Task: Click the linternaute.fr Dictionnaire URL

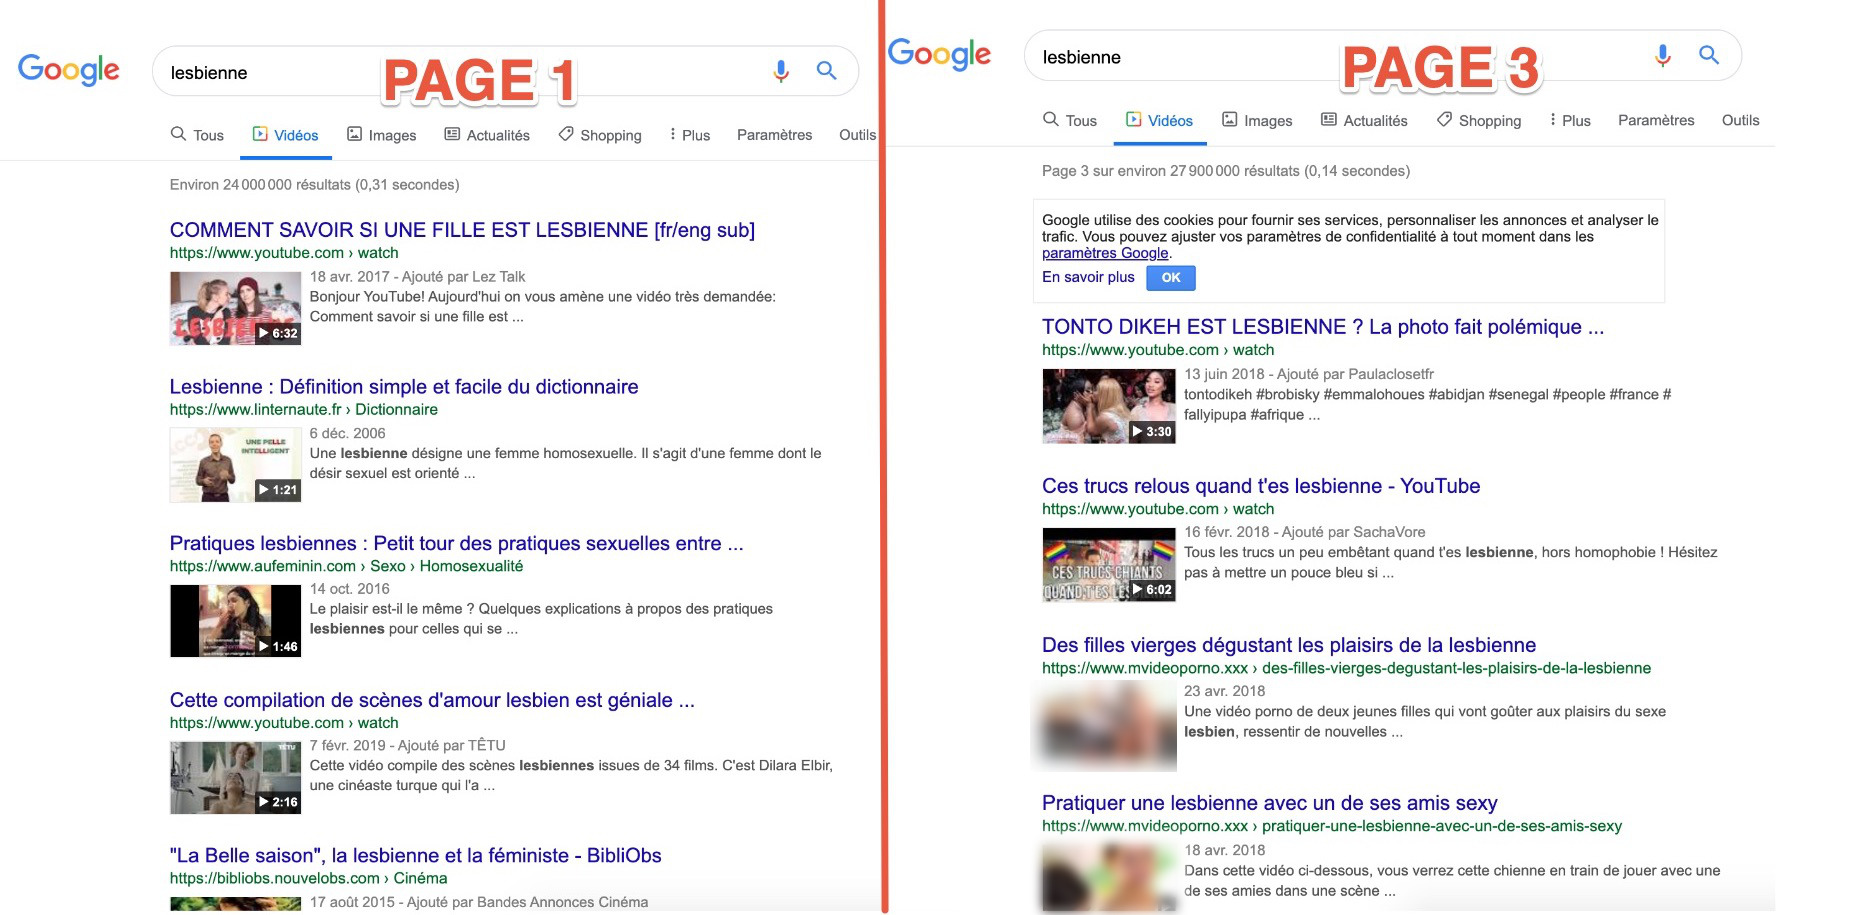Action: 304,409
